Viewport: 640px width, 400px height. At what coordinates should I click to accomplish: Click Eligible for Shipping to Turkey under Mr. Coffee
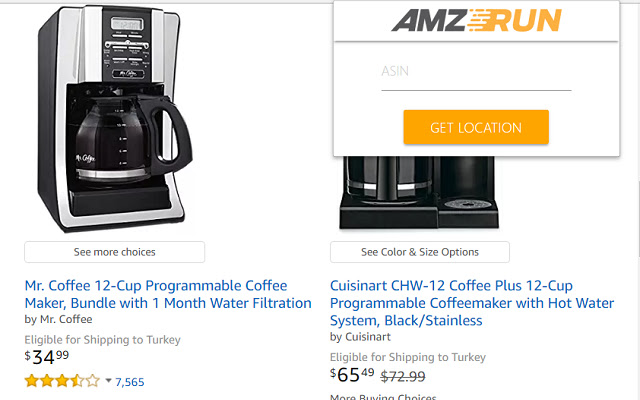pos(102,340)
